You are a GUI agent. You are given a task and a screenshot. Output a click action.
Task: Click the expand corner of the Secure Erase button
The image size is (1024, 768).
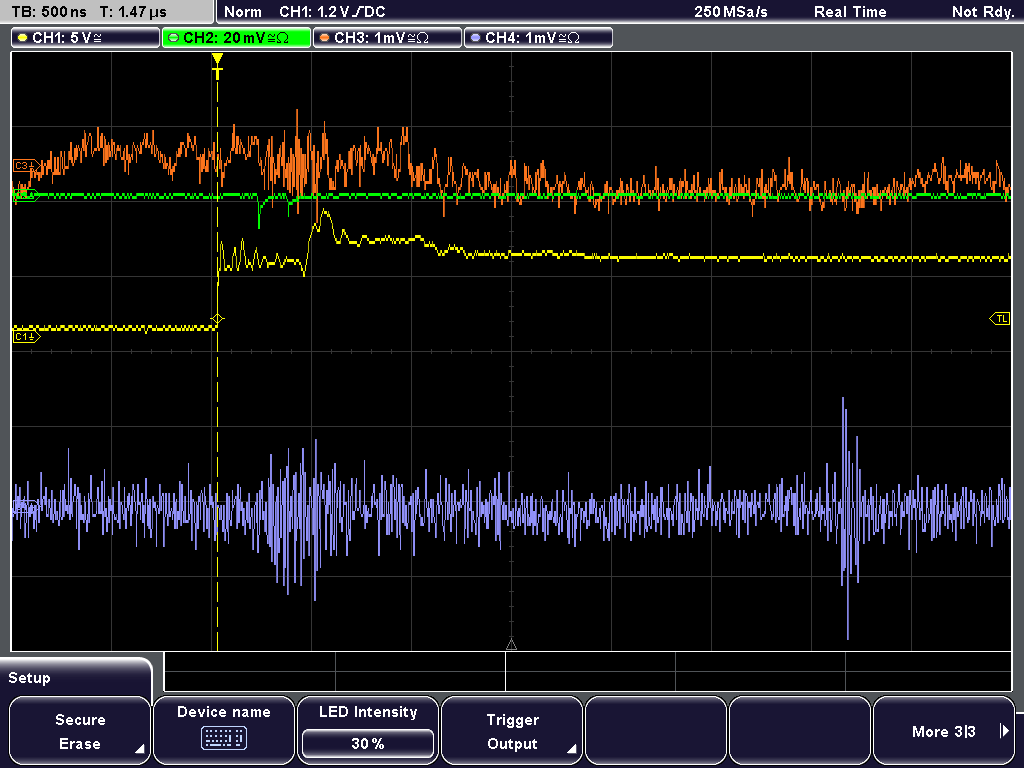click(140, 749)
